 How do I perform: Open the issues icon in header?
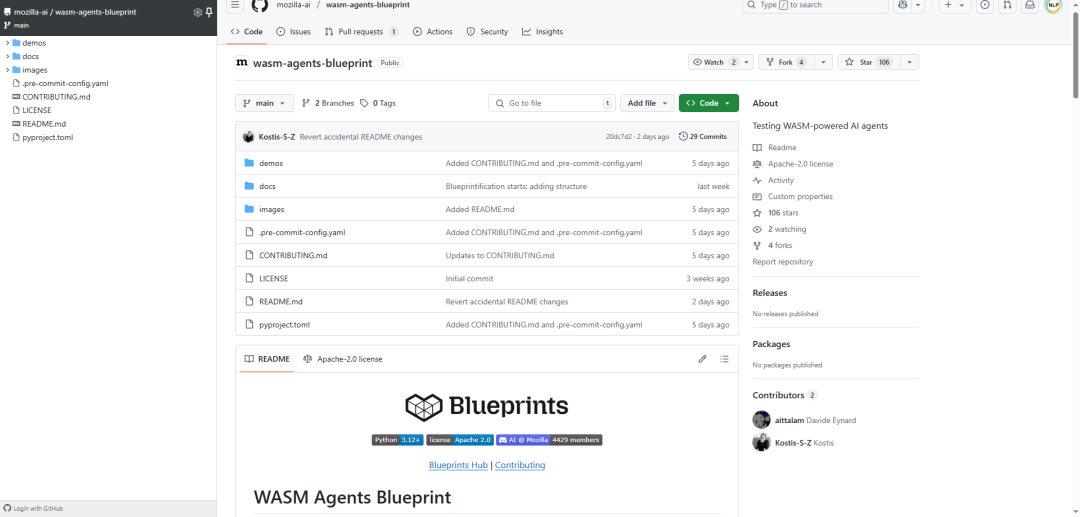click(x=985, y=5)
